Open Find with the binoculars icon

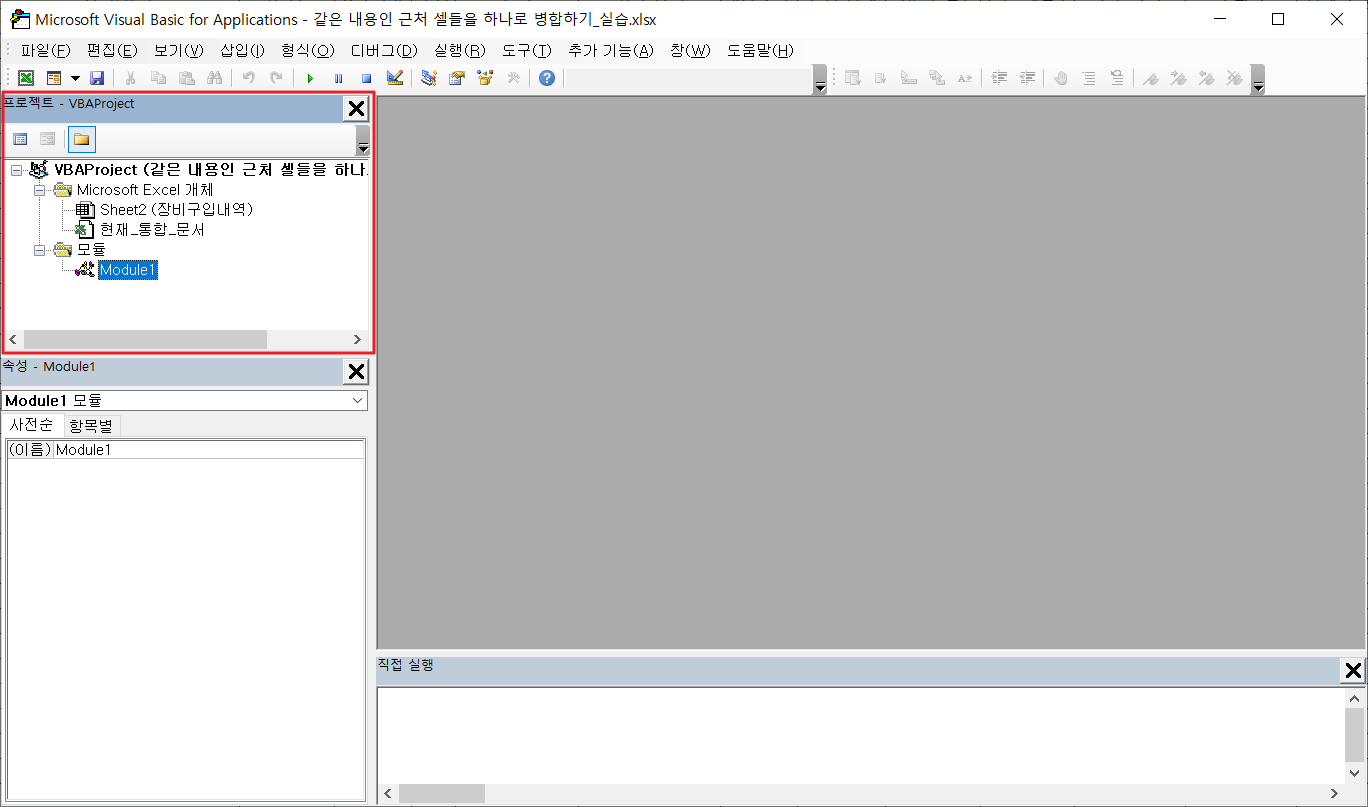click(x=214, y=78)
